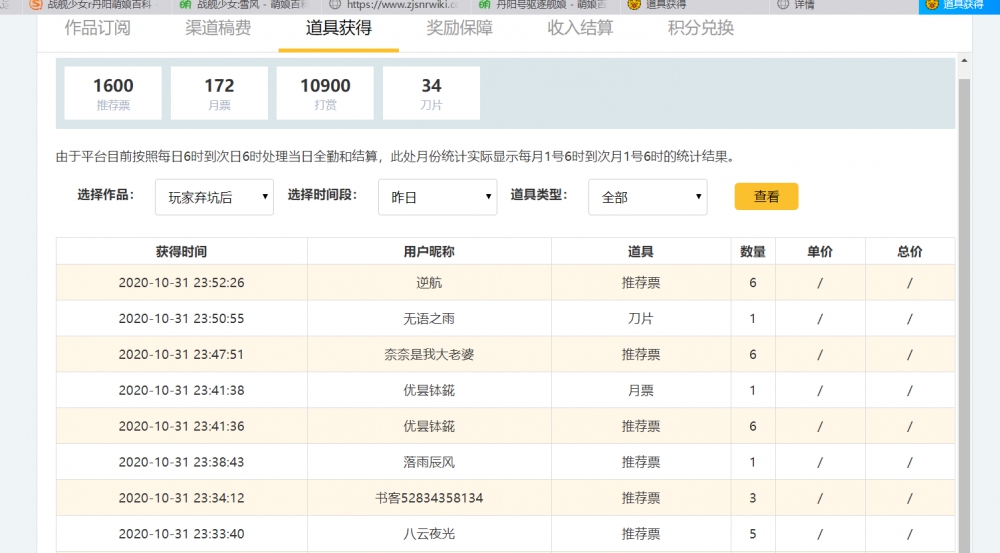Image resolution: width=1000 pixels, height=553 pixels.
Task: Click the page's vertical scrollbar
Action: [x=964, y=300]
